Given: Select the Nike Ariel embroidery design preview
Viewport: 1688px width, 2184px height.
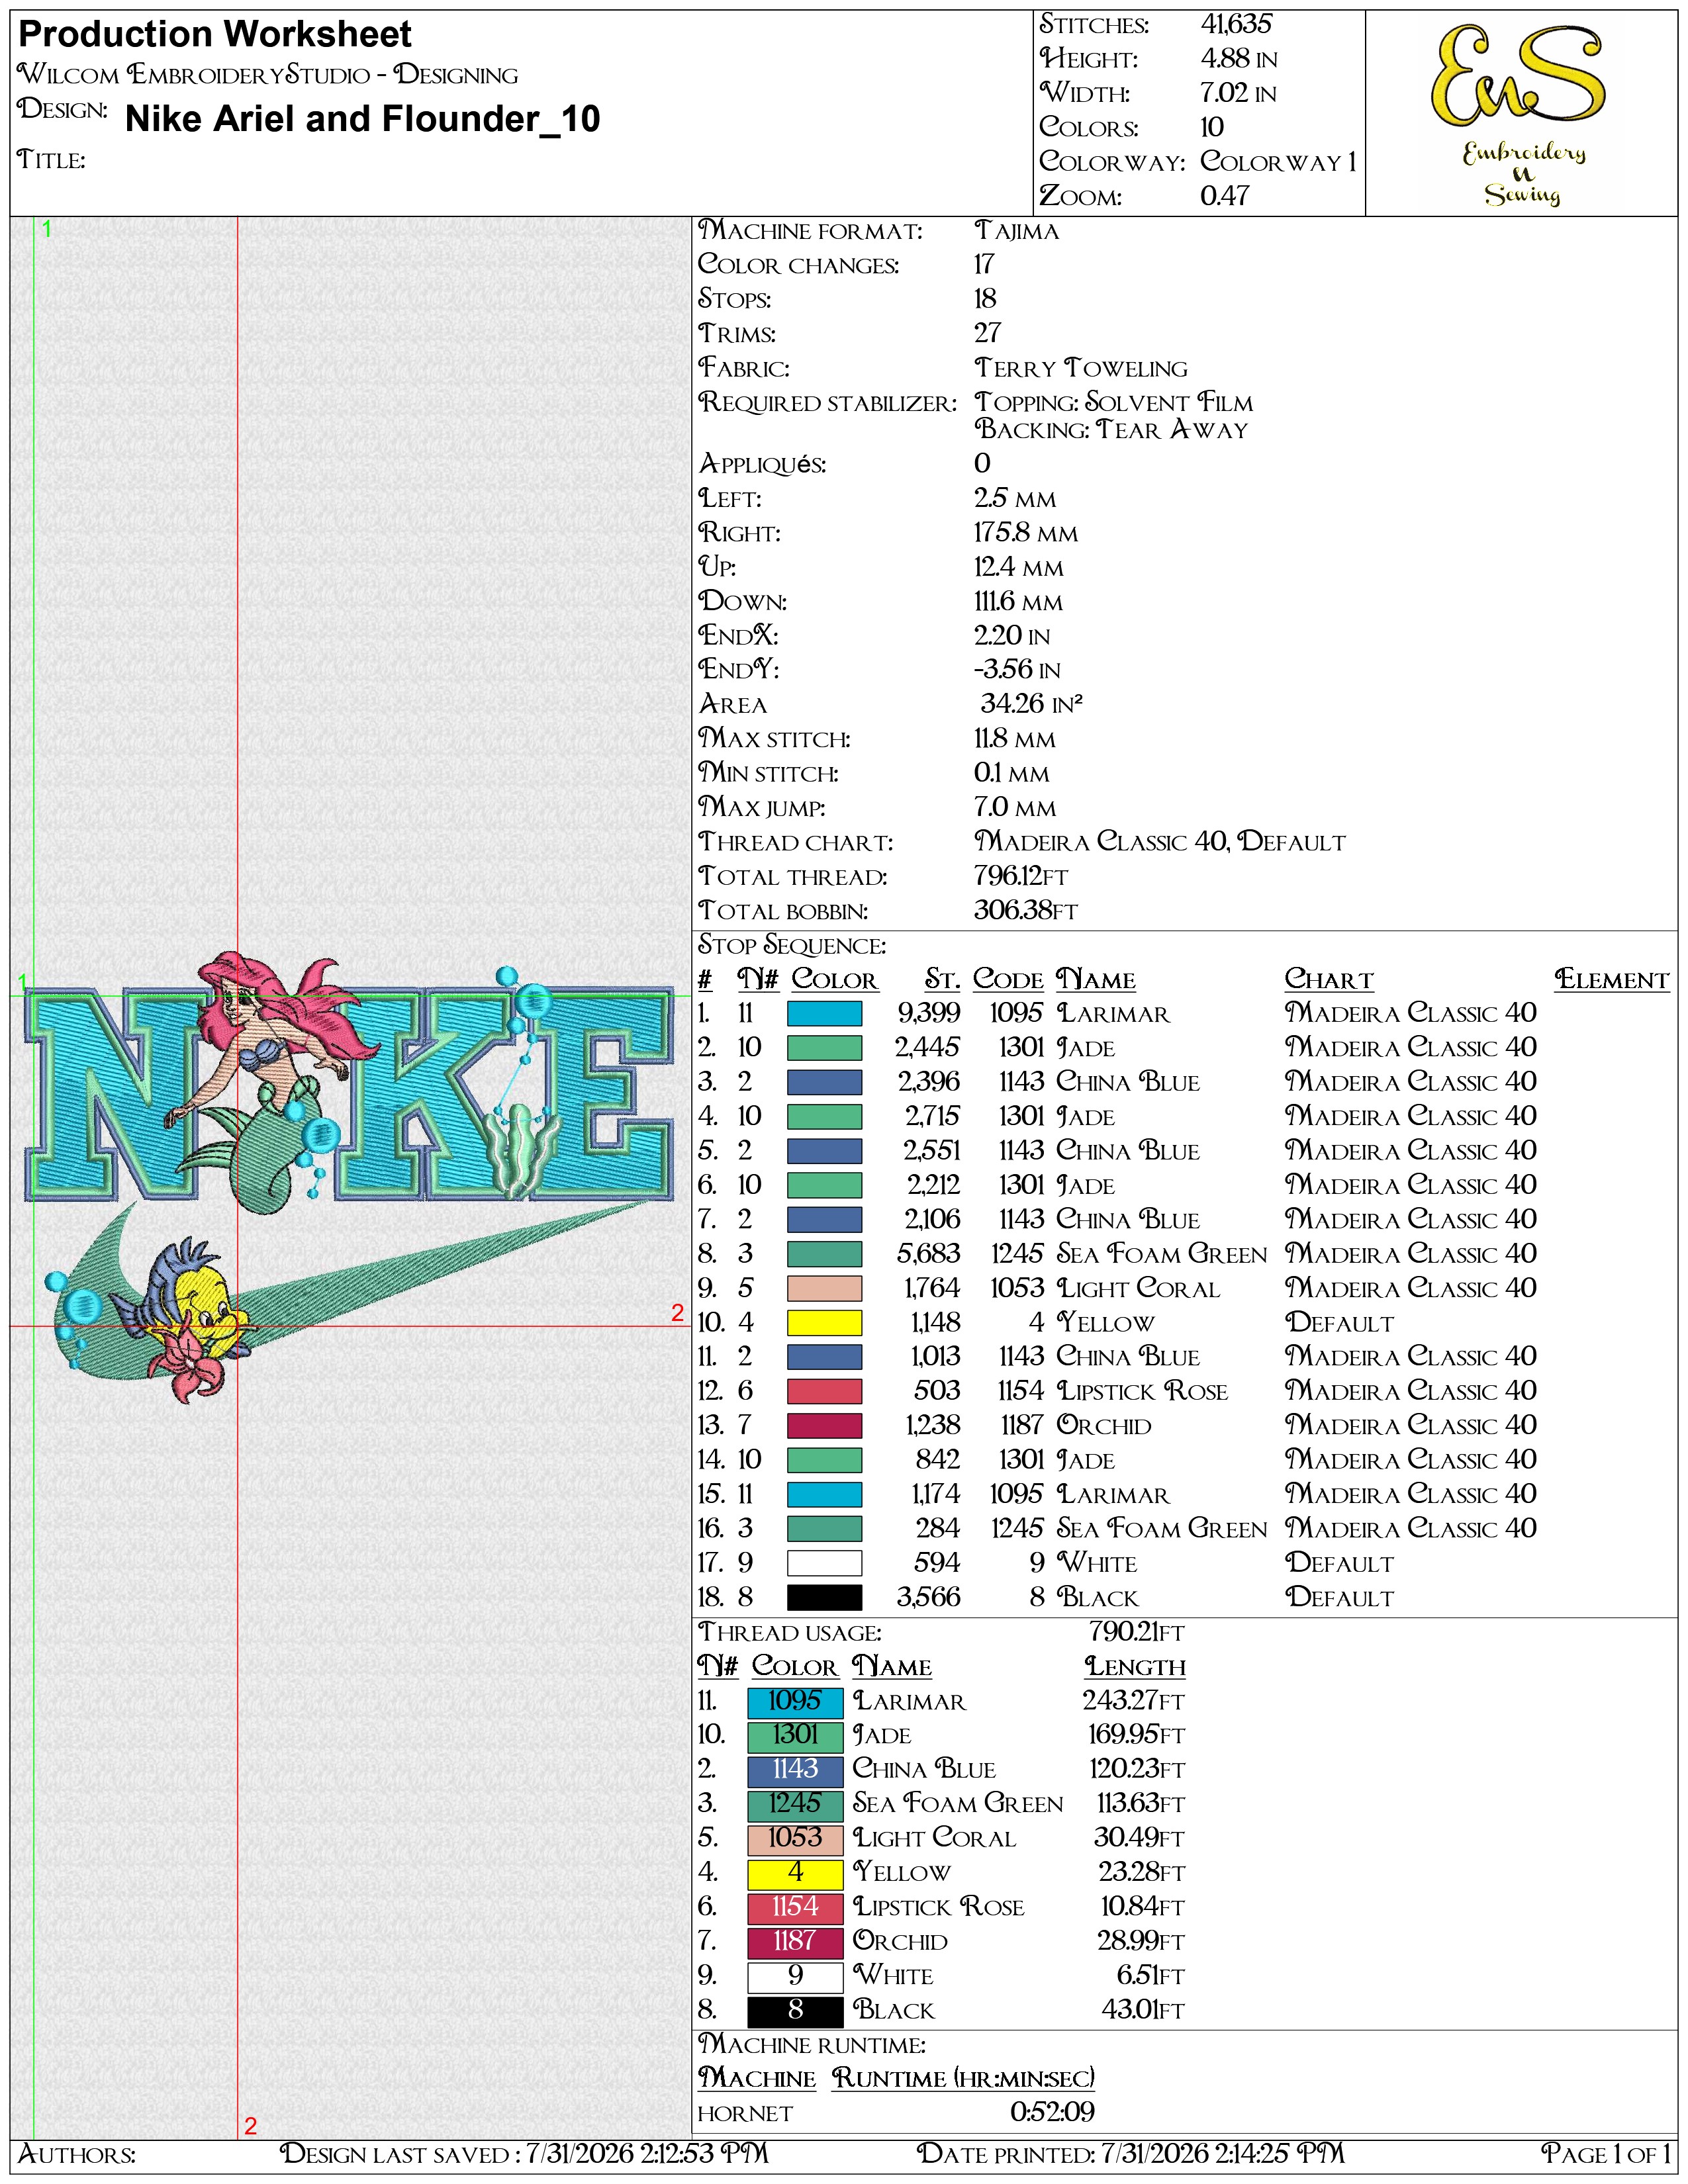Looking at the screenshot, I should (349, 1176).
